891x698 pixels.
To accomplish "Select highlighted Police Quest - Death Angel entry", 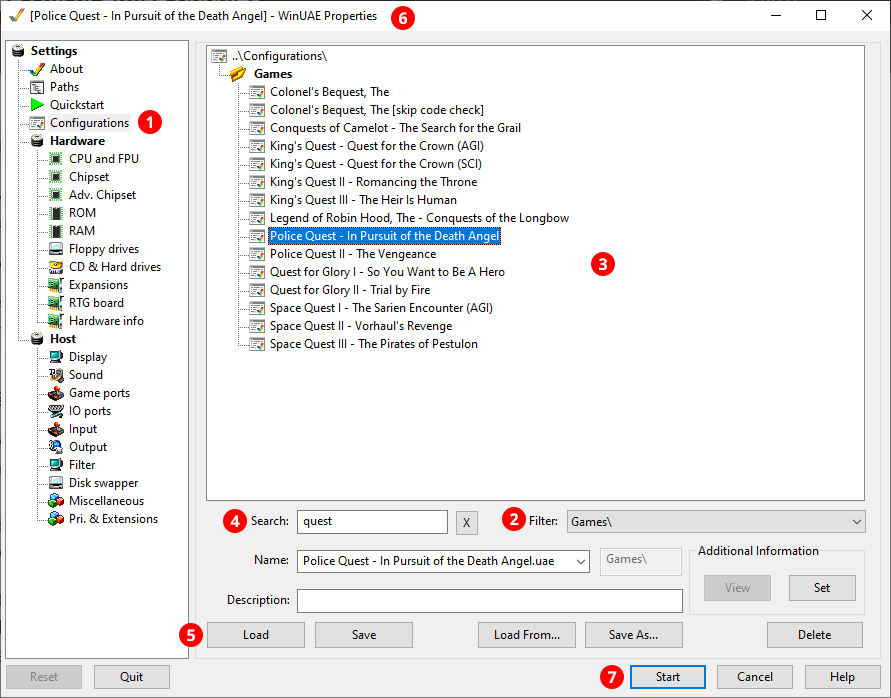I will click(x=384, y=236).
